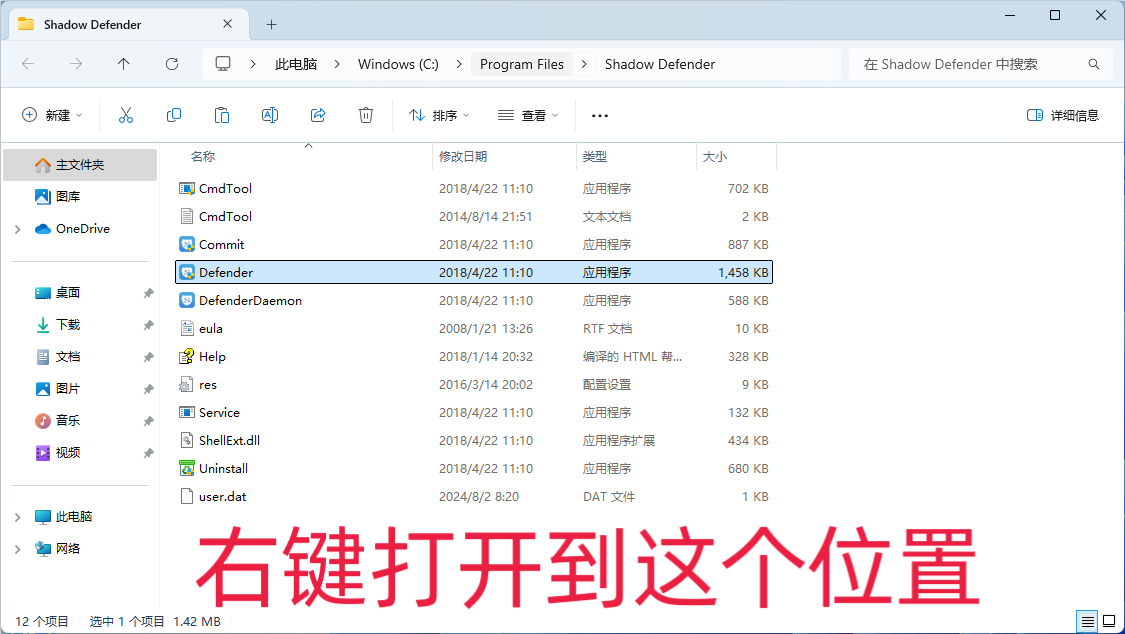Screen dimensions: 1125x634
Task: Minimize the File Explorer window
Action: point(1010,15)
